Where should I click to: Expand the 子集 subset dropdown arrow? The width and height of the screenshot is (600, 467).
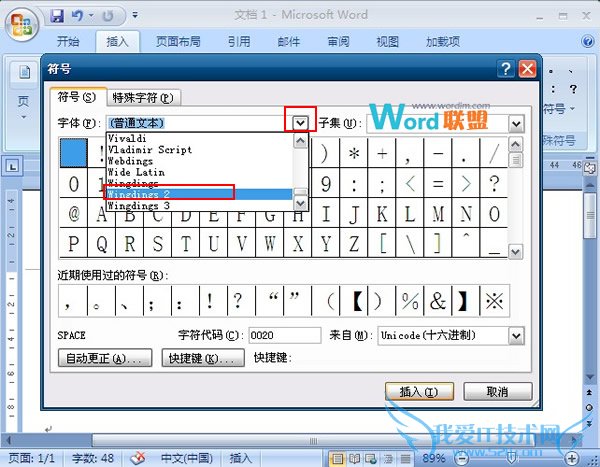[x=516, y=124]
